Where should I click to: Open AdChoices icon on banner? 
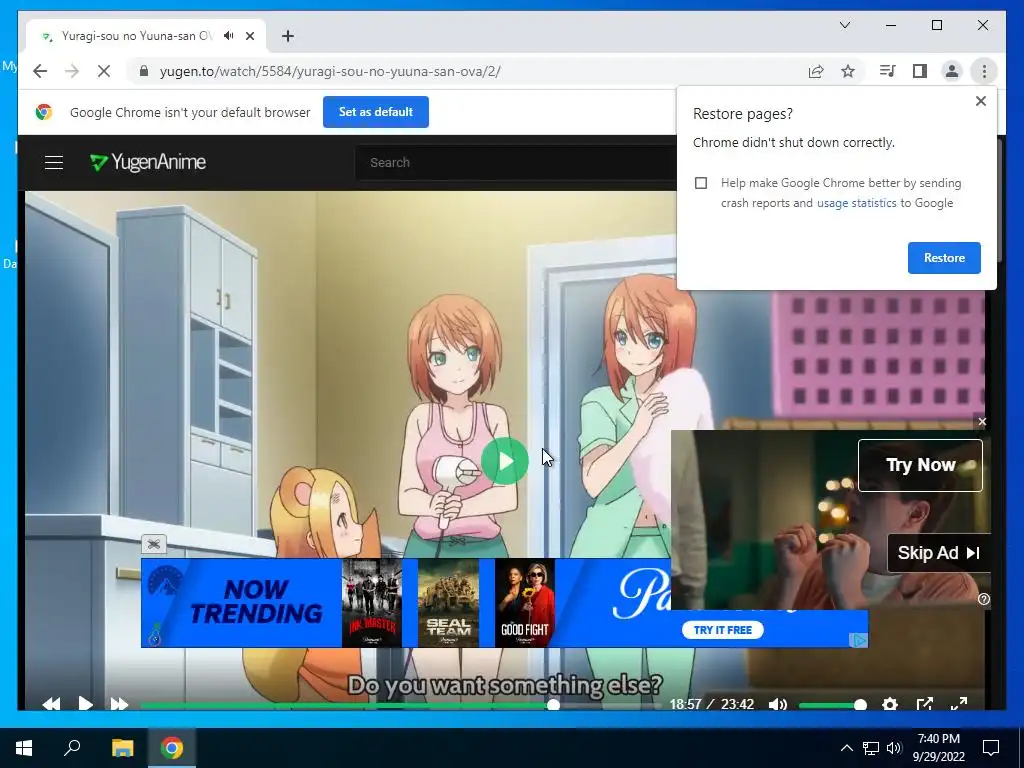[x=861, y=641]
